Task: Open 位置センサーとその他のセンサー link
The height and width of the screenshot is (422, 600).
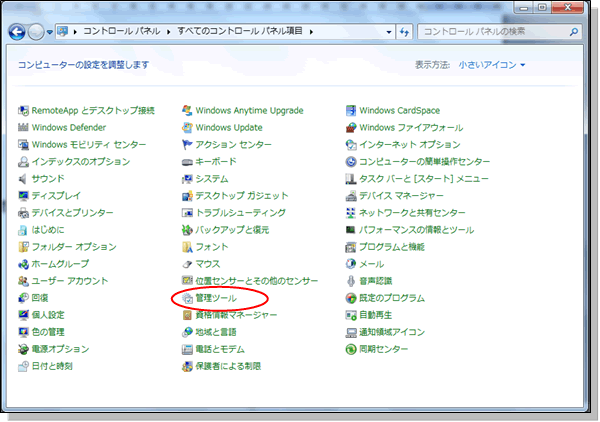Action: point(257,281)
